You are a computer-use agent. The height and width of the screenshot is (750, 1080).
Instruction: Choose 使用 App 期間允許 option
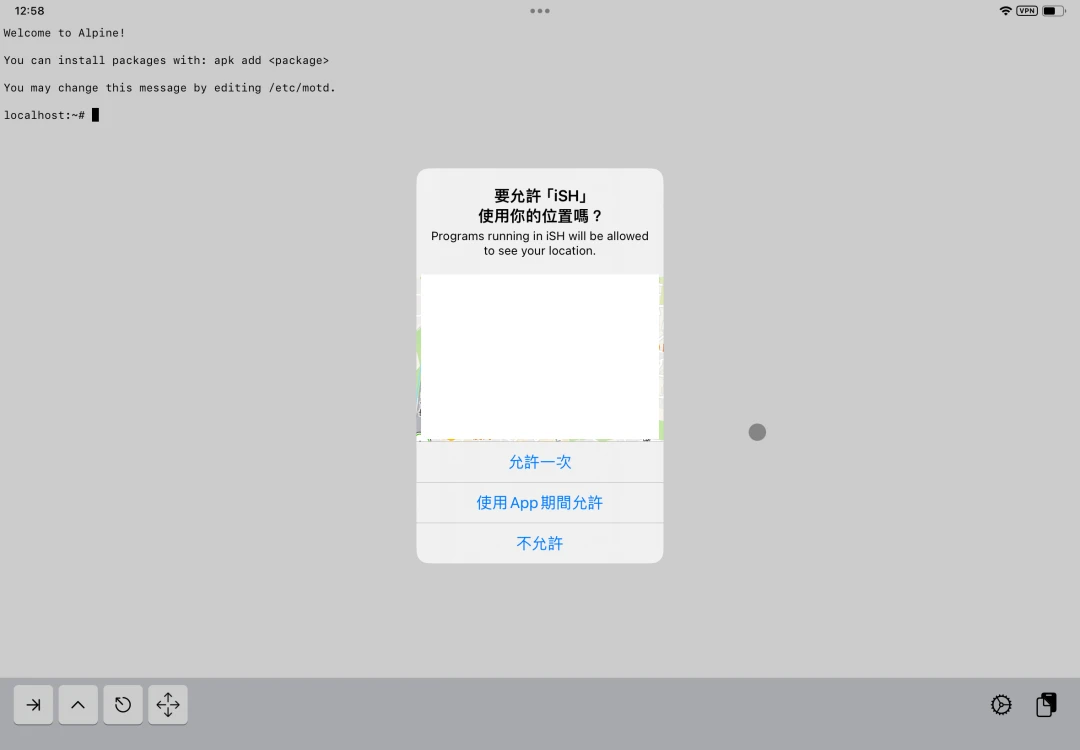tap(540, 503)
